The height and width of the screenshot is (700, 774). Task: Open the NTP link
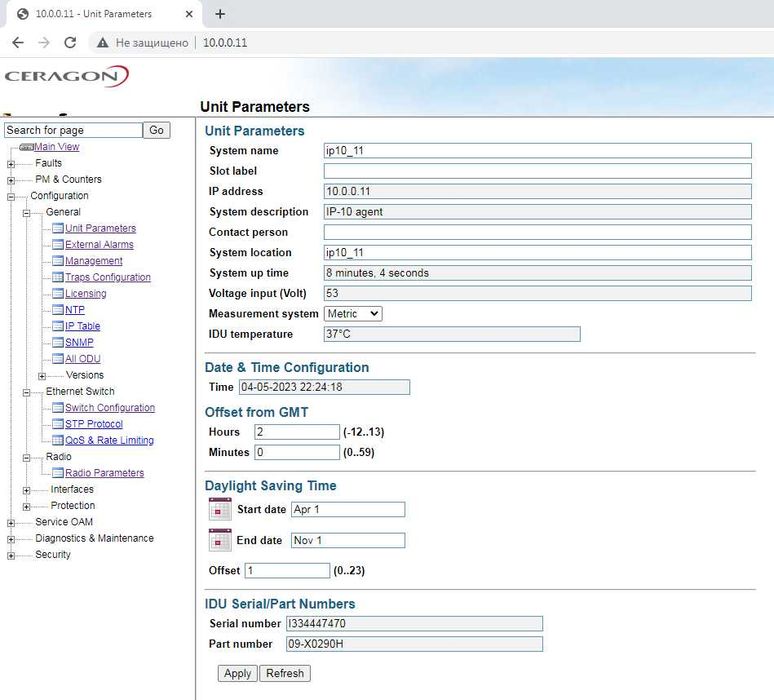pyautogui.click(x=75, y=310)
